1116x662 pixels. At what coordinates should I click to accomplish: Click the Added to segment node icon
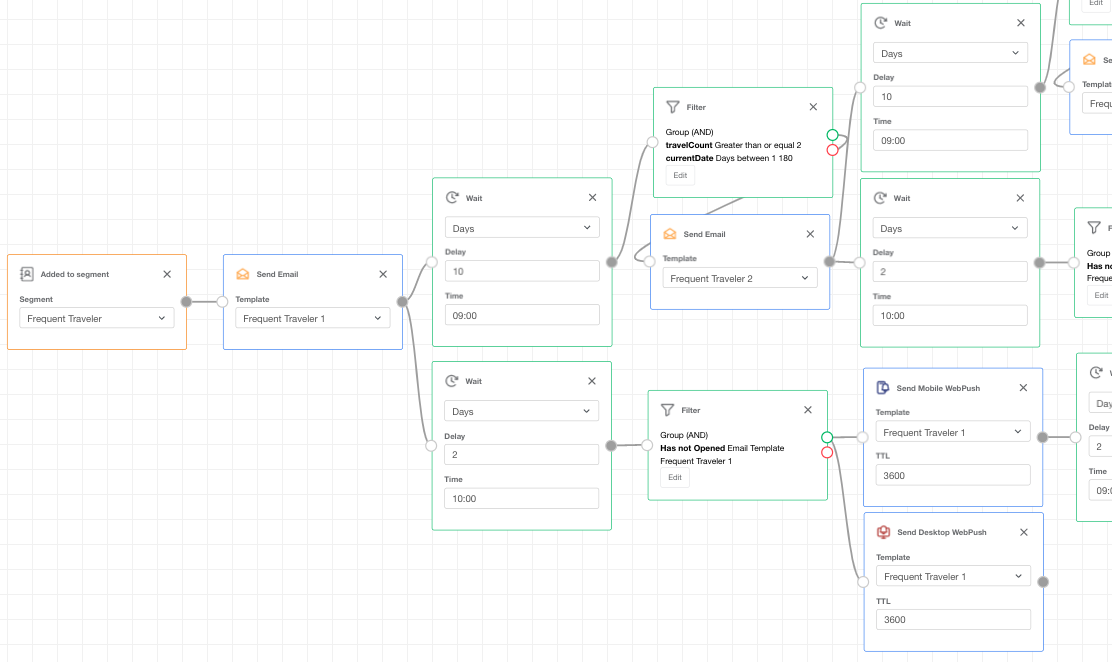coord(27,274)
